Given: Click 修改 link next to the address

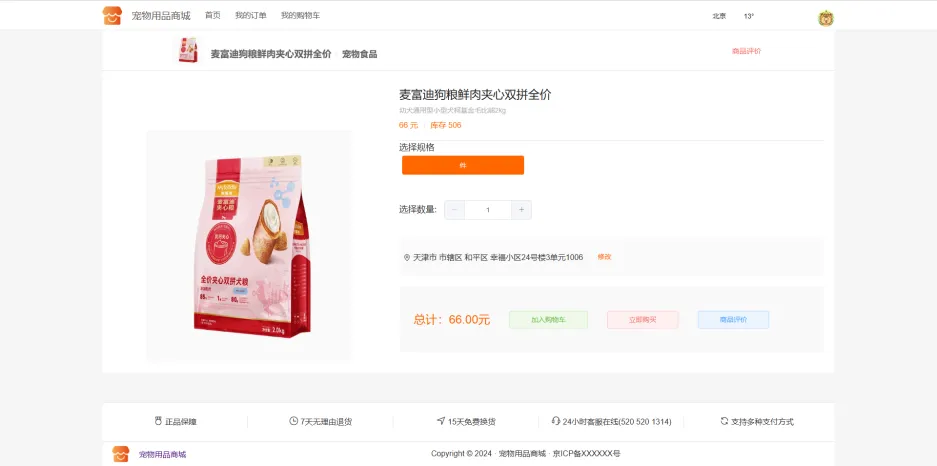Looking at the screenshot, I should click(x=604, y=257).
